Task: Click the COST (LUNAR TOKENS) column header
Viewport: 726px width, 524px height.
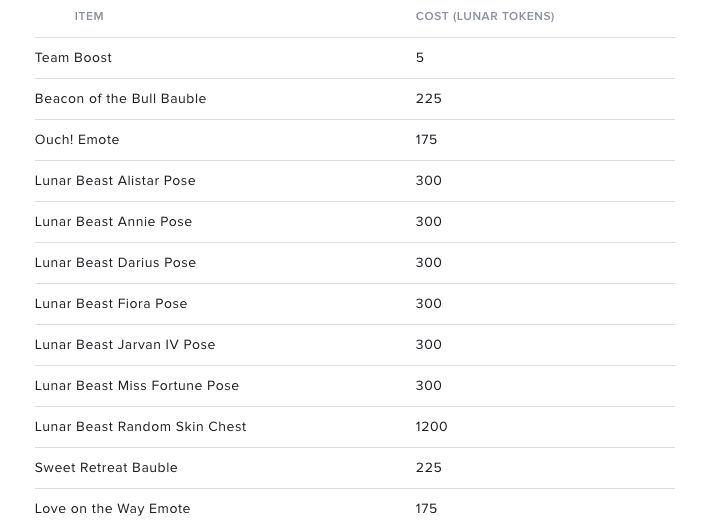Action: tap(485, 16)
